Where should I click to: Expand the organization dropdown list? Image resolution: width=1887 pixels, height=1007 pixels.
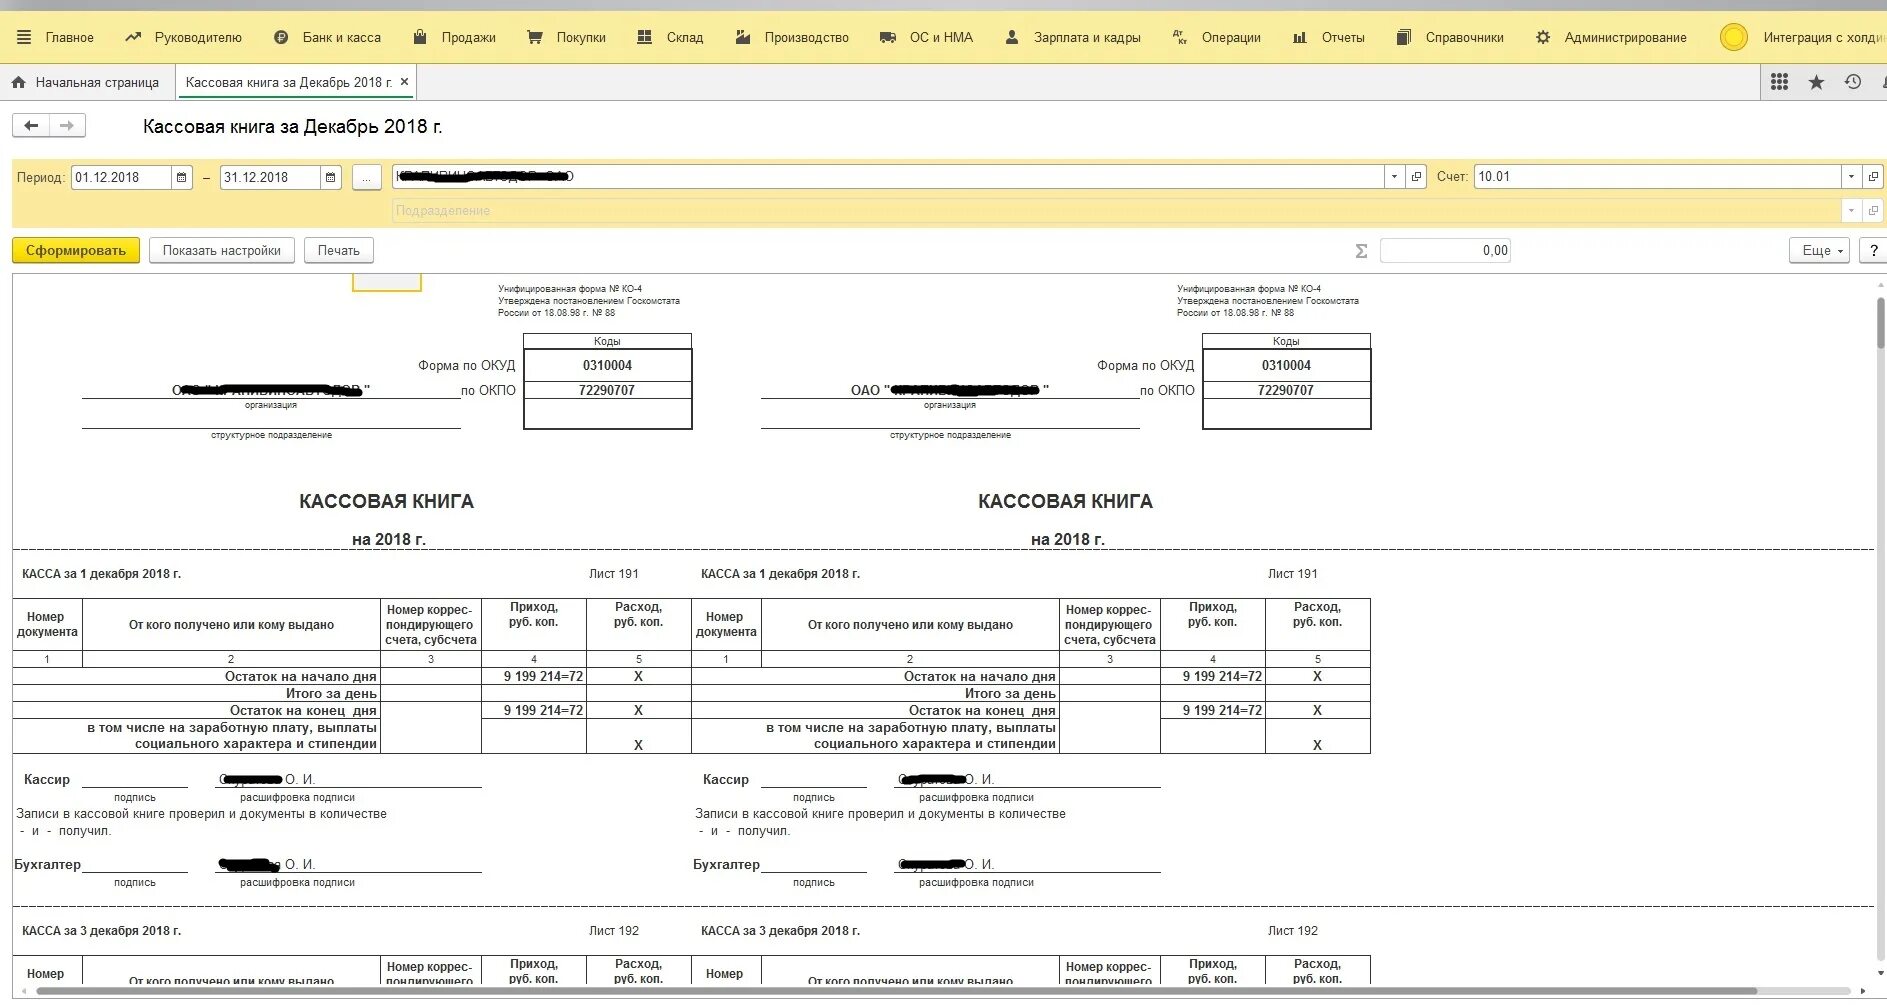pyautogui.click(x=1394, y=177)
